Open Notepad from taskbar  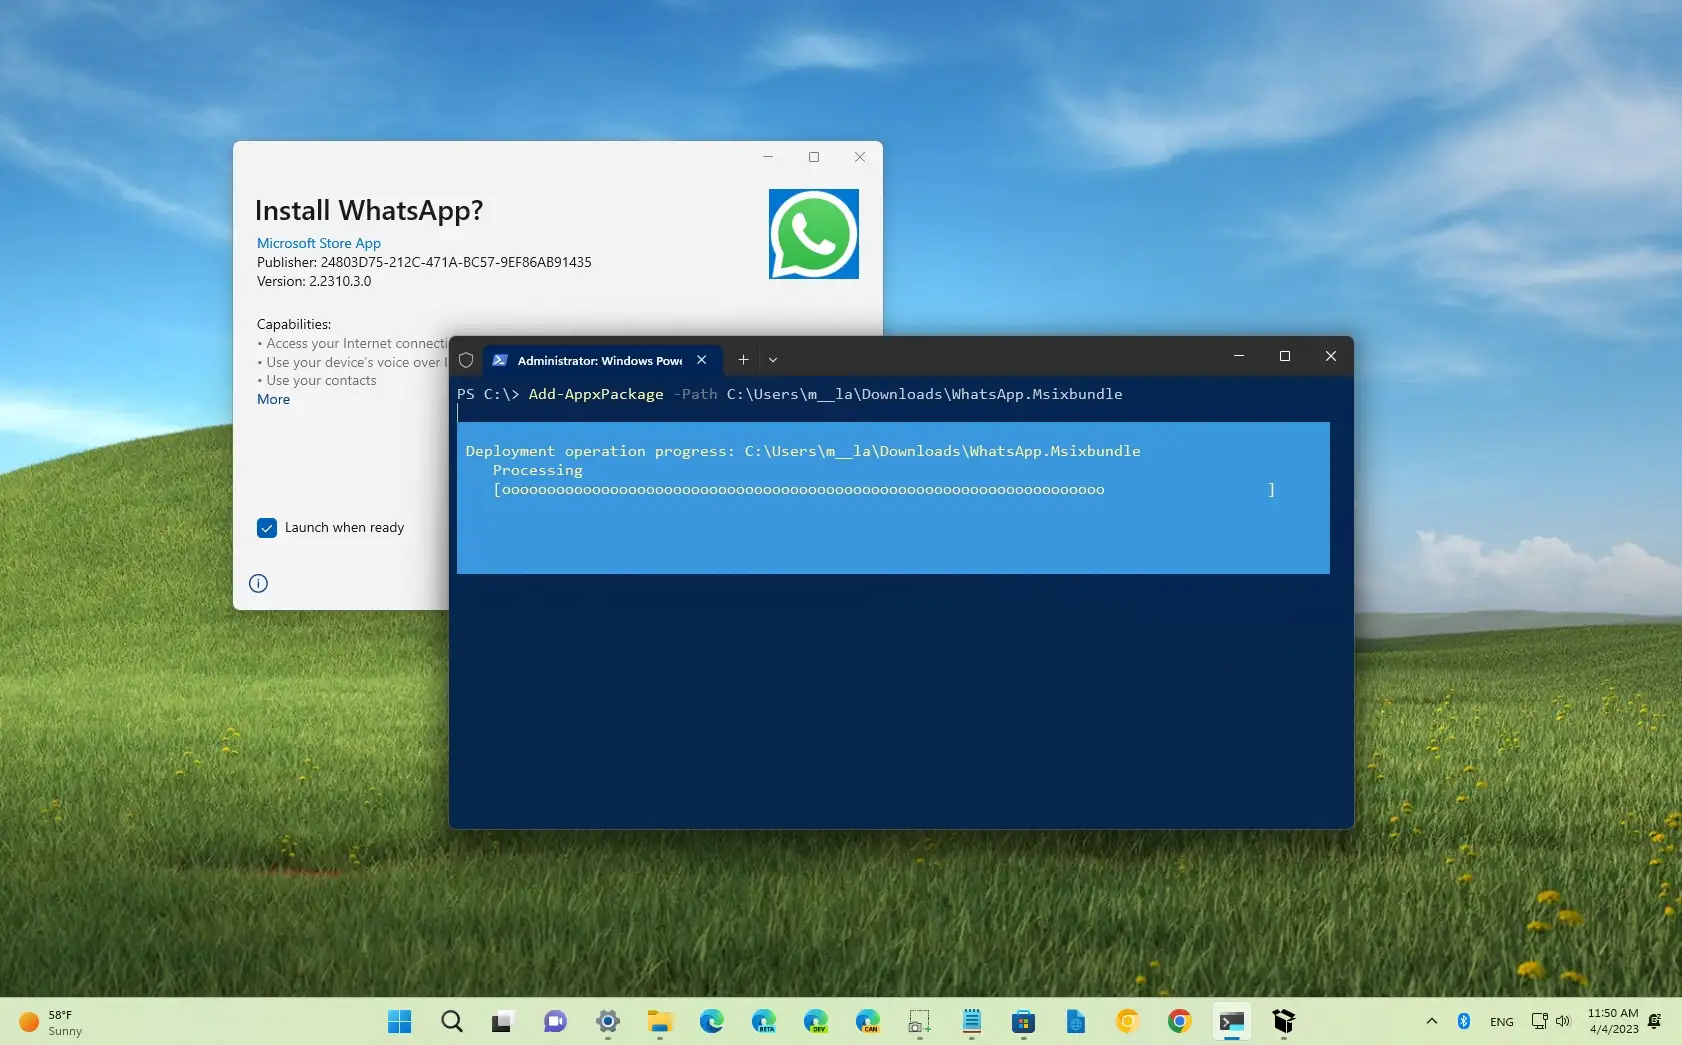point(972,1021)
